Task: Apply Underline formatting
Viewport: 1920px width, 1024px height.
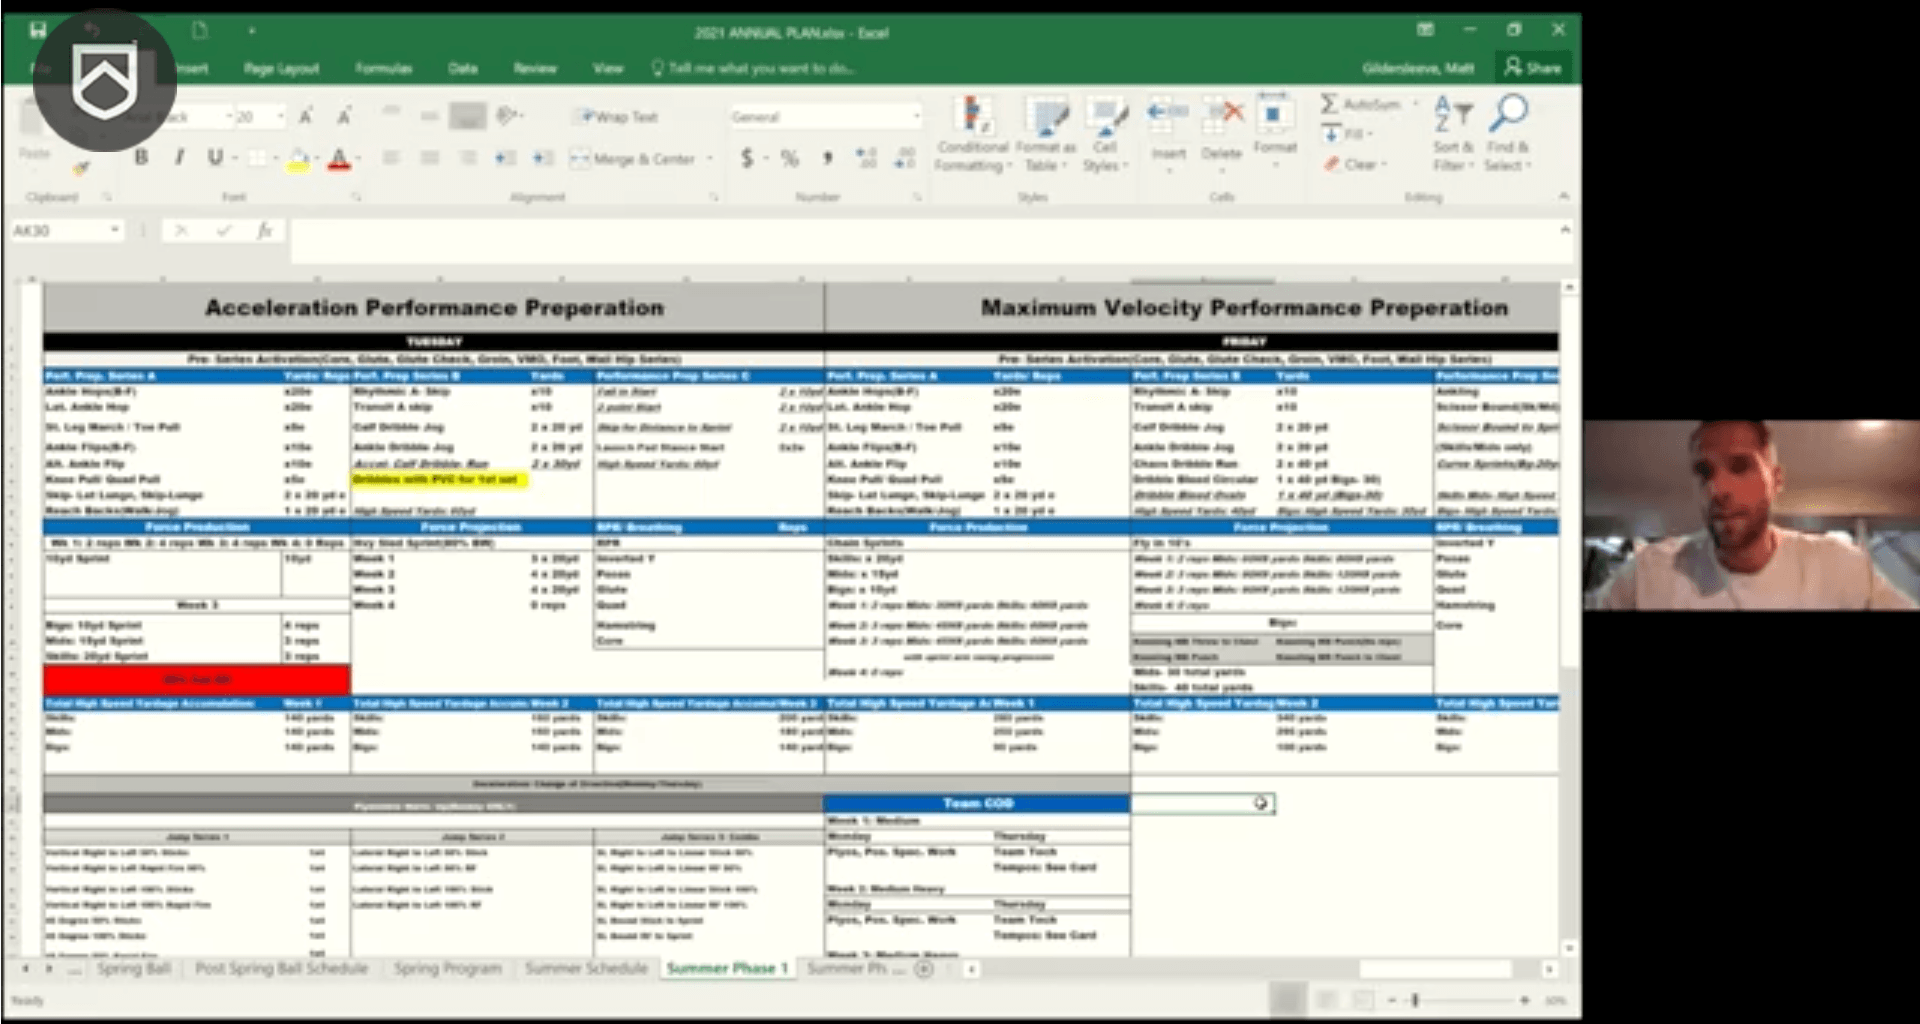Action: coord(214,157)
